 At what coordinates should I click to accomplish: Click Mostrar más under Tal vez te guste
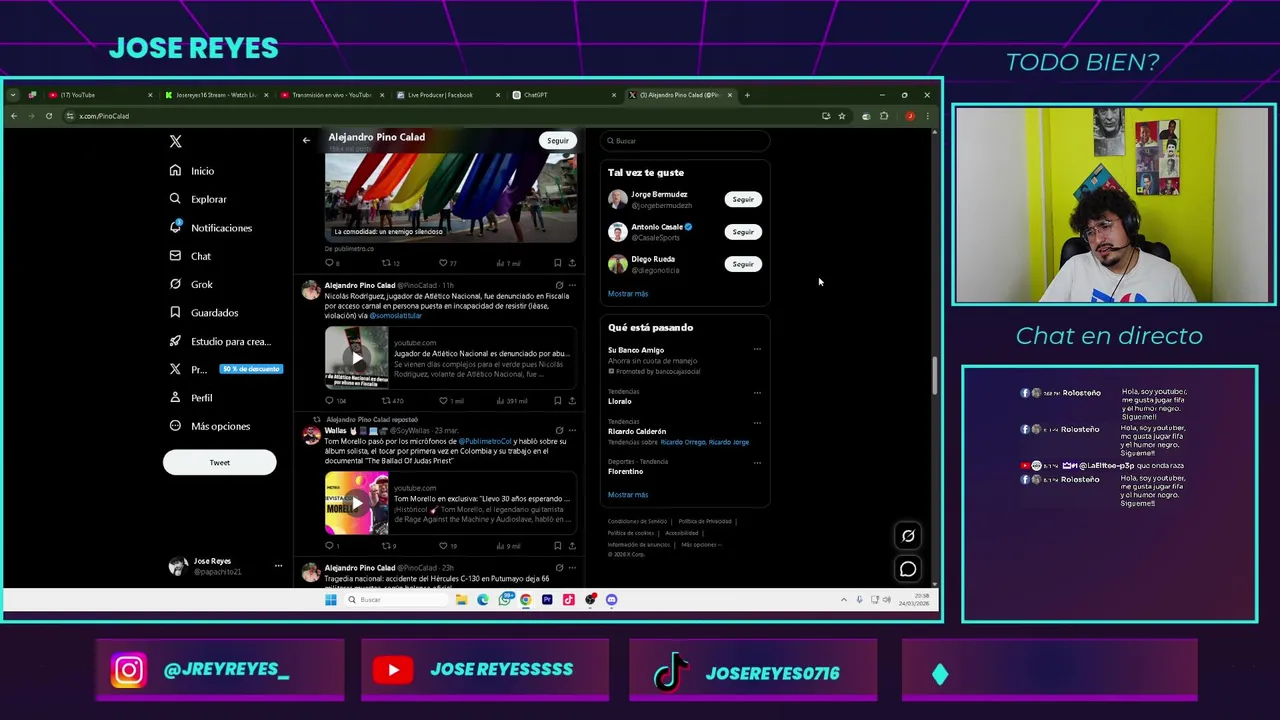(628, 294)
